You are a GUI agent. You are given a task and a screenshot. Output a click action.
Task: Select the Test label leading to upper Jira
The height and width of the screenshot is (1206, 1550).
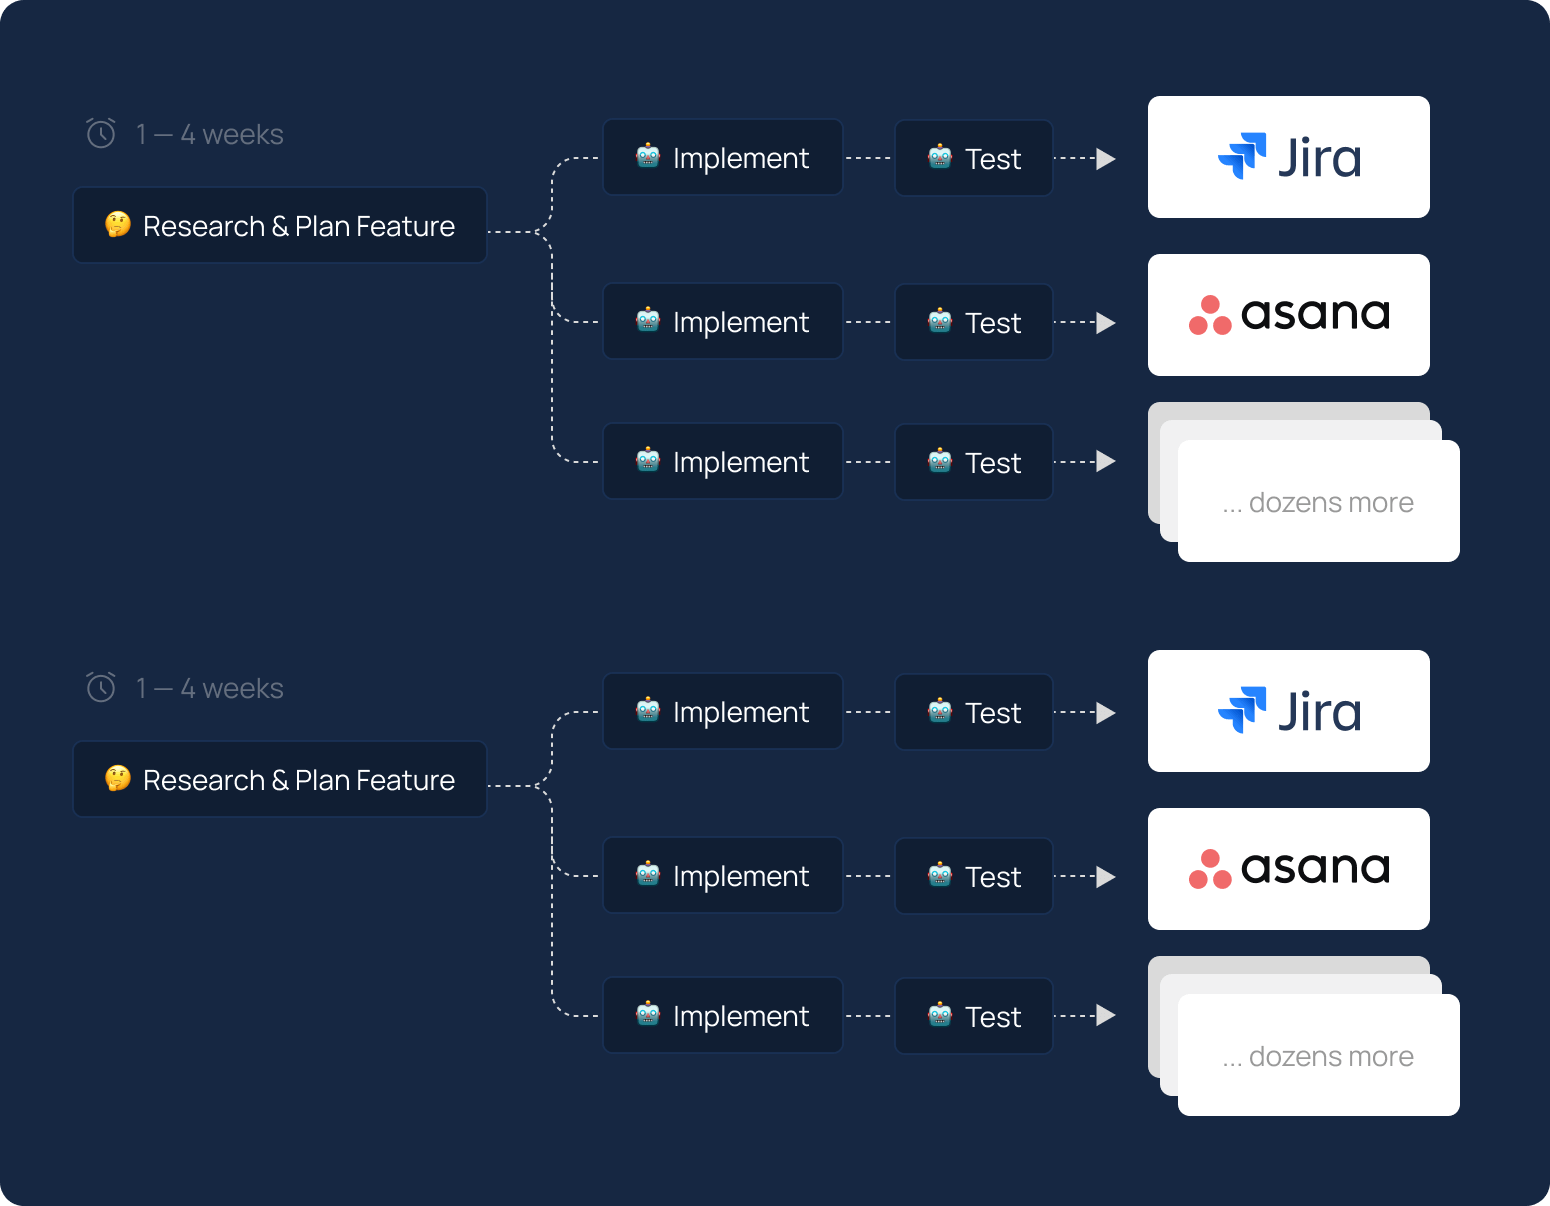(x=993, y=159)
